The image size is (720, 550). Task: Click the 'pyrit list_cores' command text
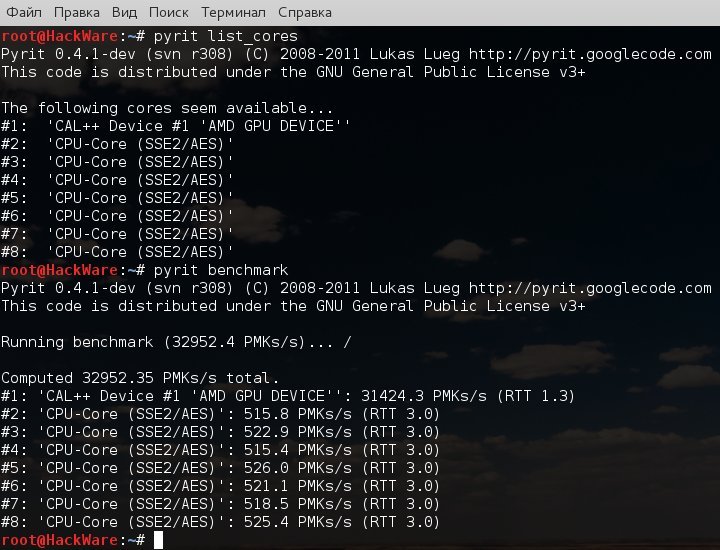225,36
